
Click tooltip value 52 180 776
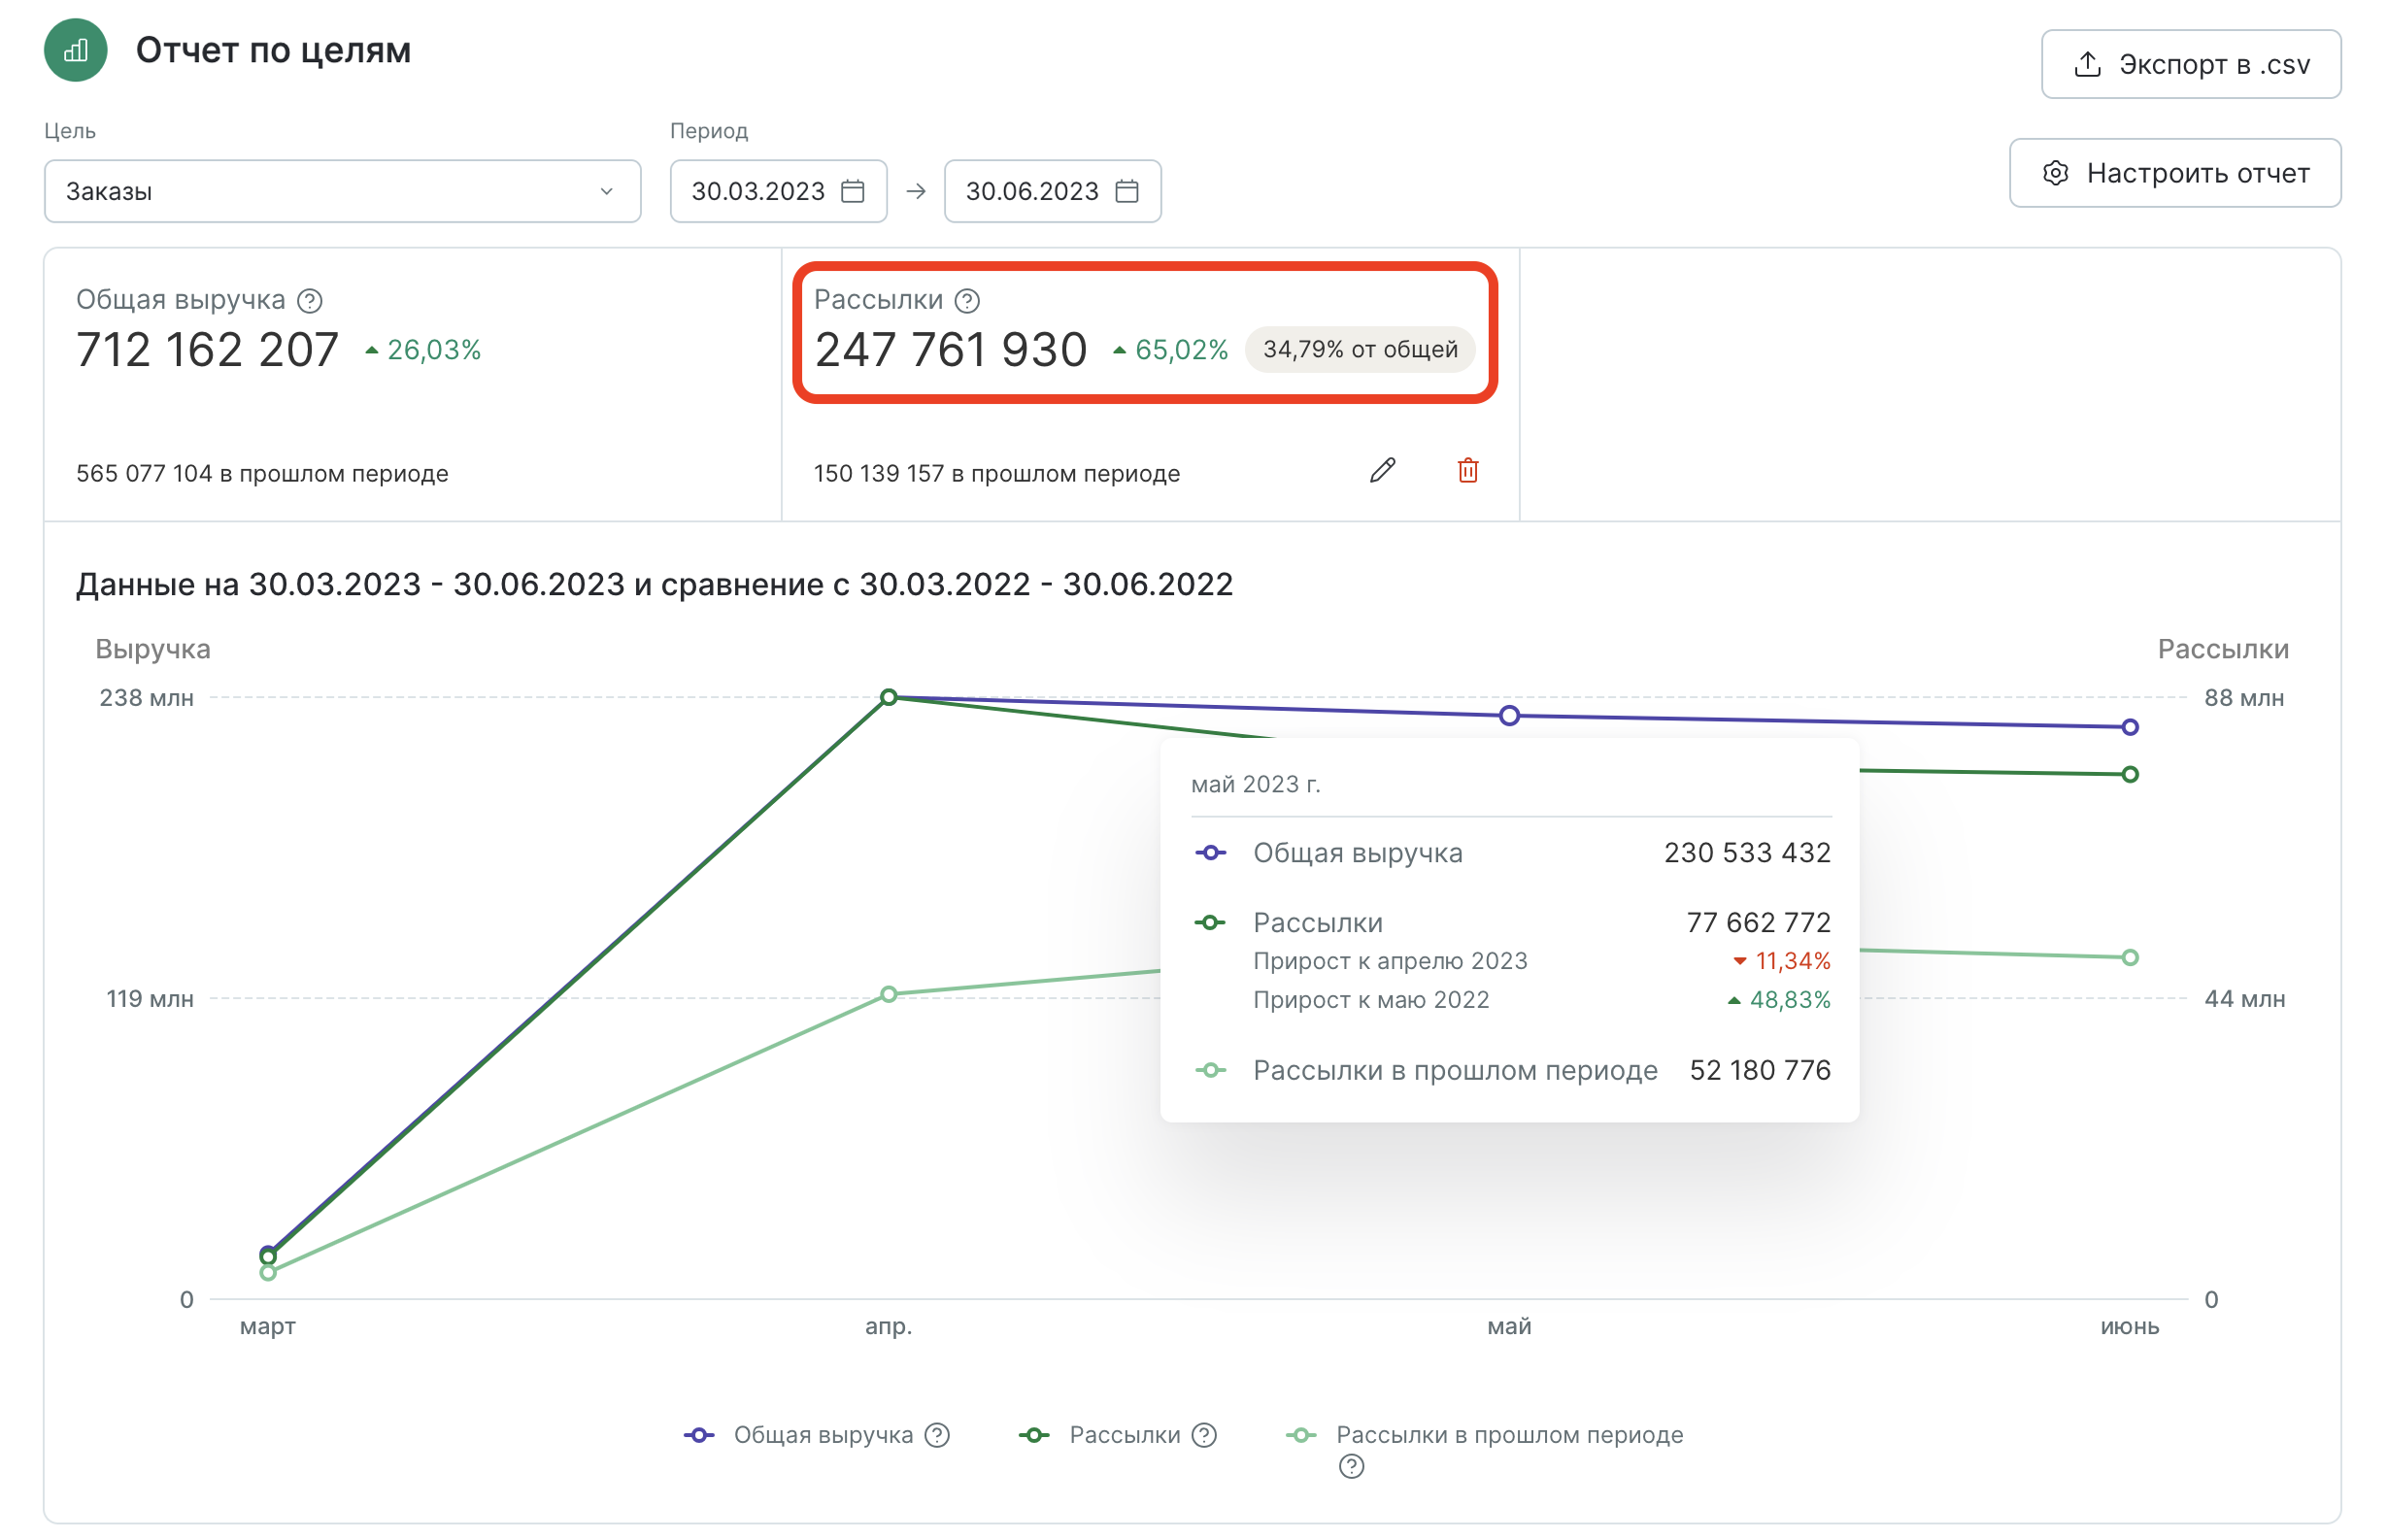[x=1759, y=1069]
